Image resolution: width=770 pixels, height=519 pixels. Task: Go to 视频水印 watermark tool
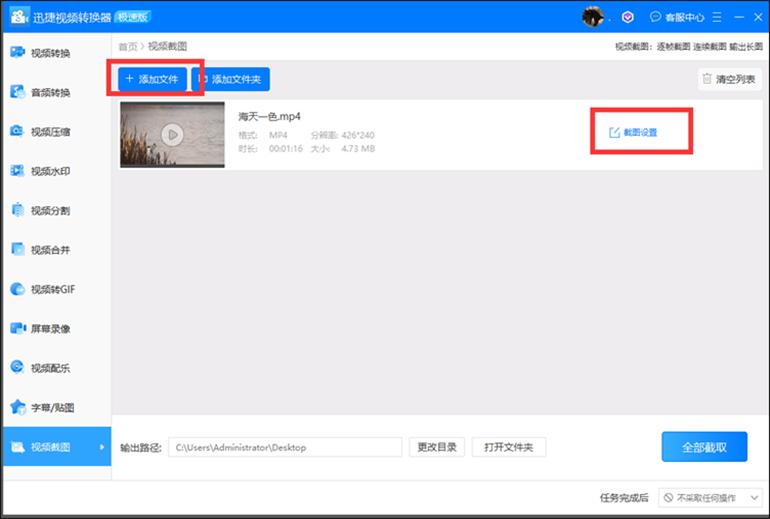pyautogui.click(x=50, y=171)
